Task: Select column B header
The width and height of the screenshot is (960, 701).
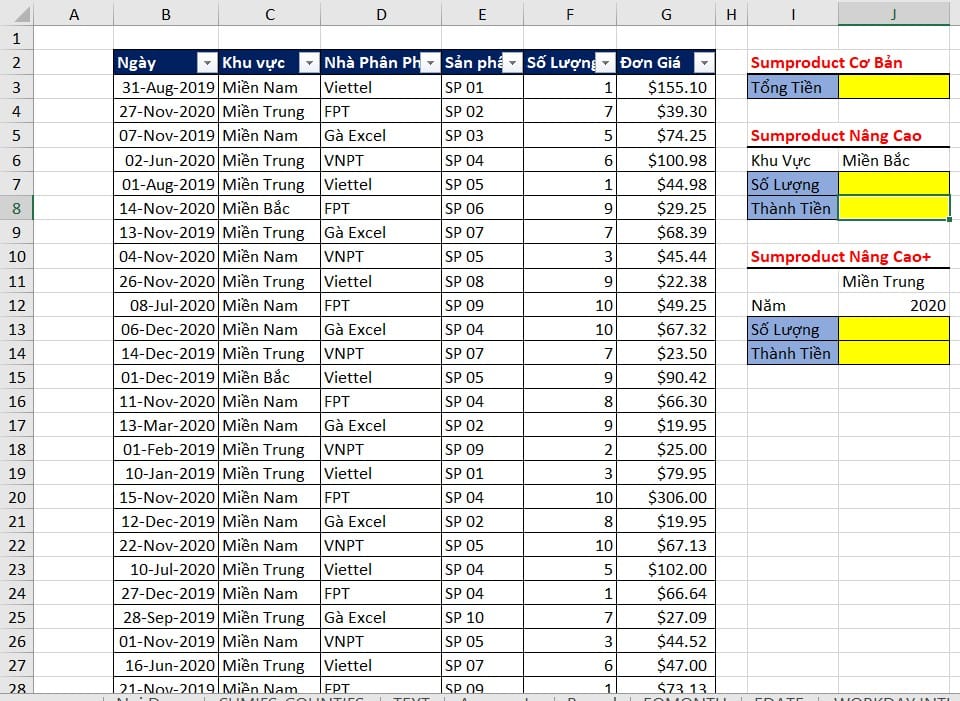Action: 165,14
